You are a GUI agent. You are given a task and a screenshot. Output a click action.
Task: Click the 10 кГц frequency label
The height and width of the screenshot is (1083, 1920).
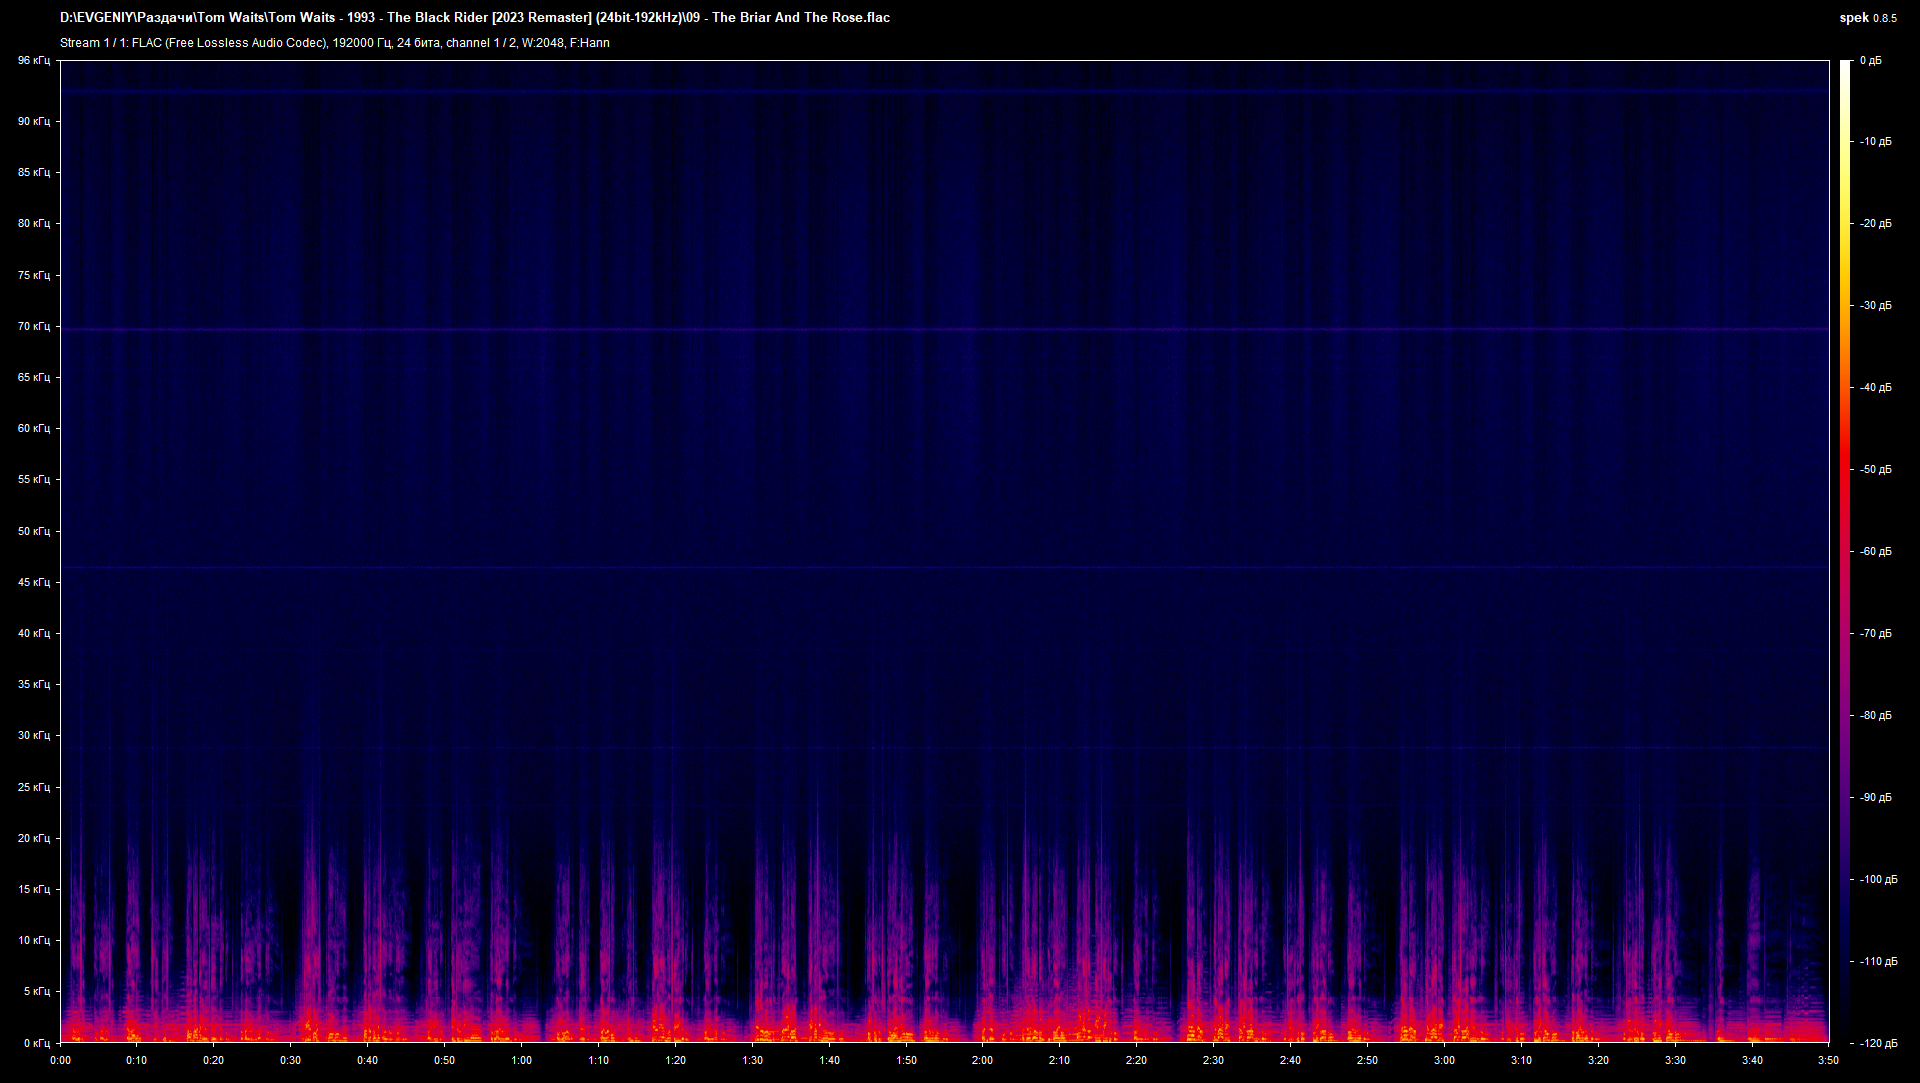(33, 941)
